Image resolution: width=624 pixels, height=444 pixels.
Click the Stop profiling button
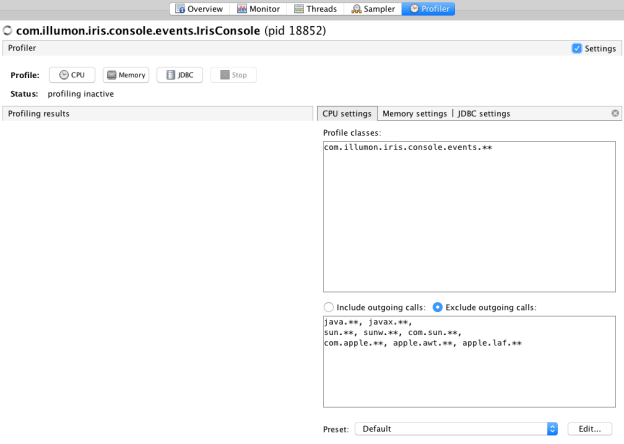[x=231, y=75]
